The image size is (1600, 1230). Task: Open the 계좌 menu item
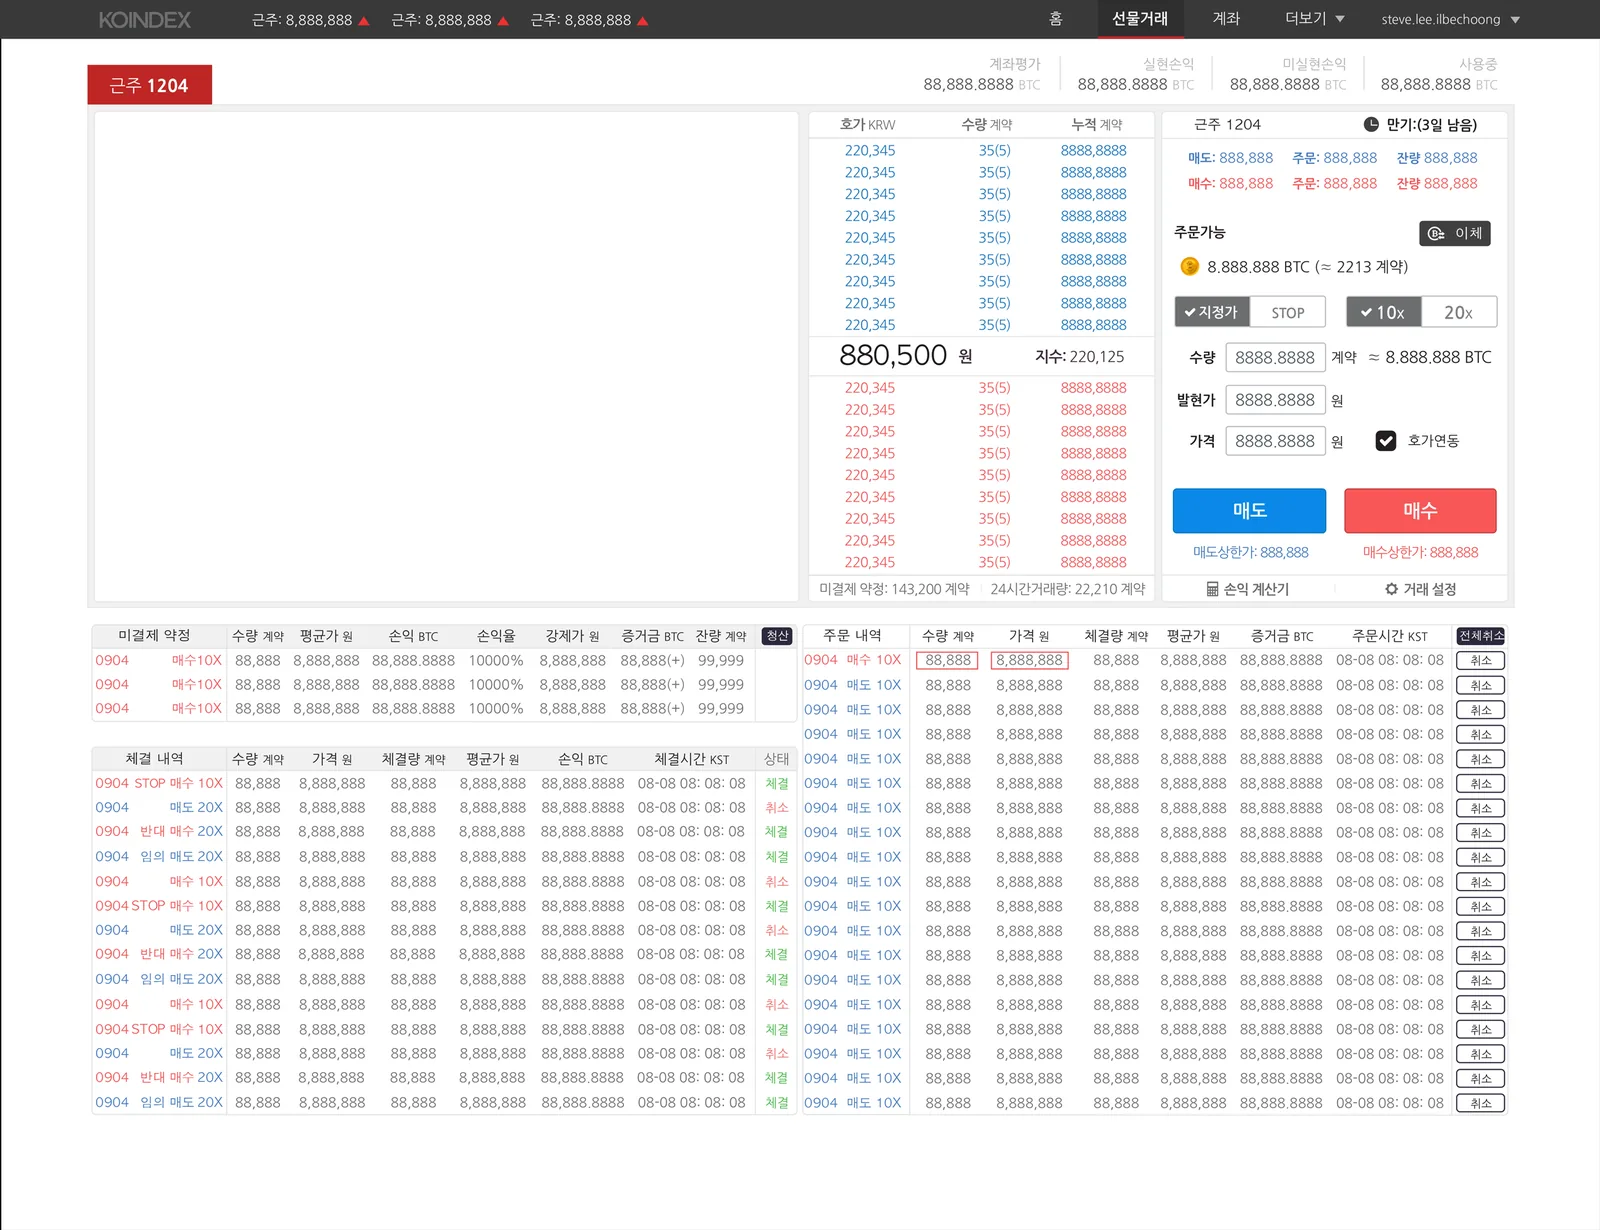(x=1226, y=19)
